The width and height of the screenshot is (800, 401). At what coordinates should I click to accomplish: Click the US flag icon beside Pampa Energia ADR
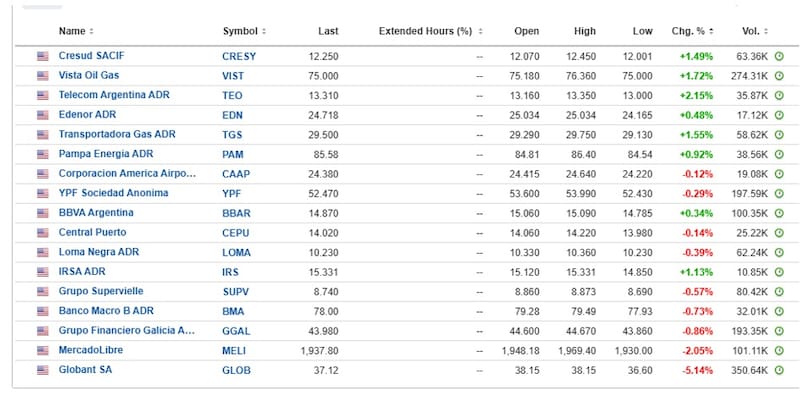click(43, 154)
